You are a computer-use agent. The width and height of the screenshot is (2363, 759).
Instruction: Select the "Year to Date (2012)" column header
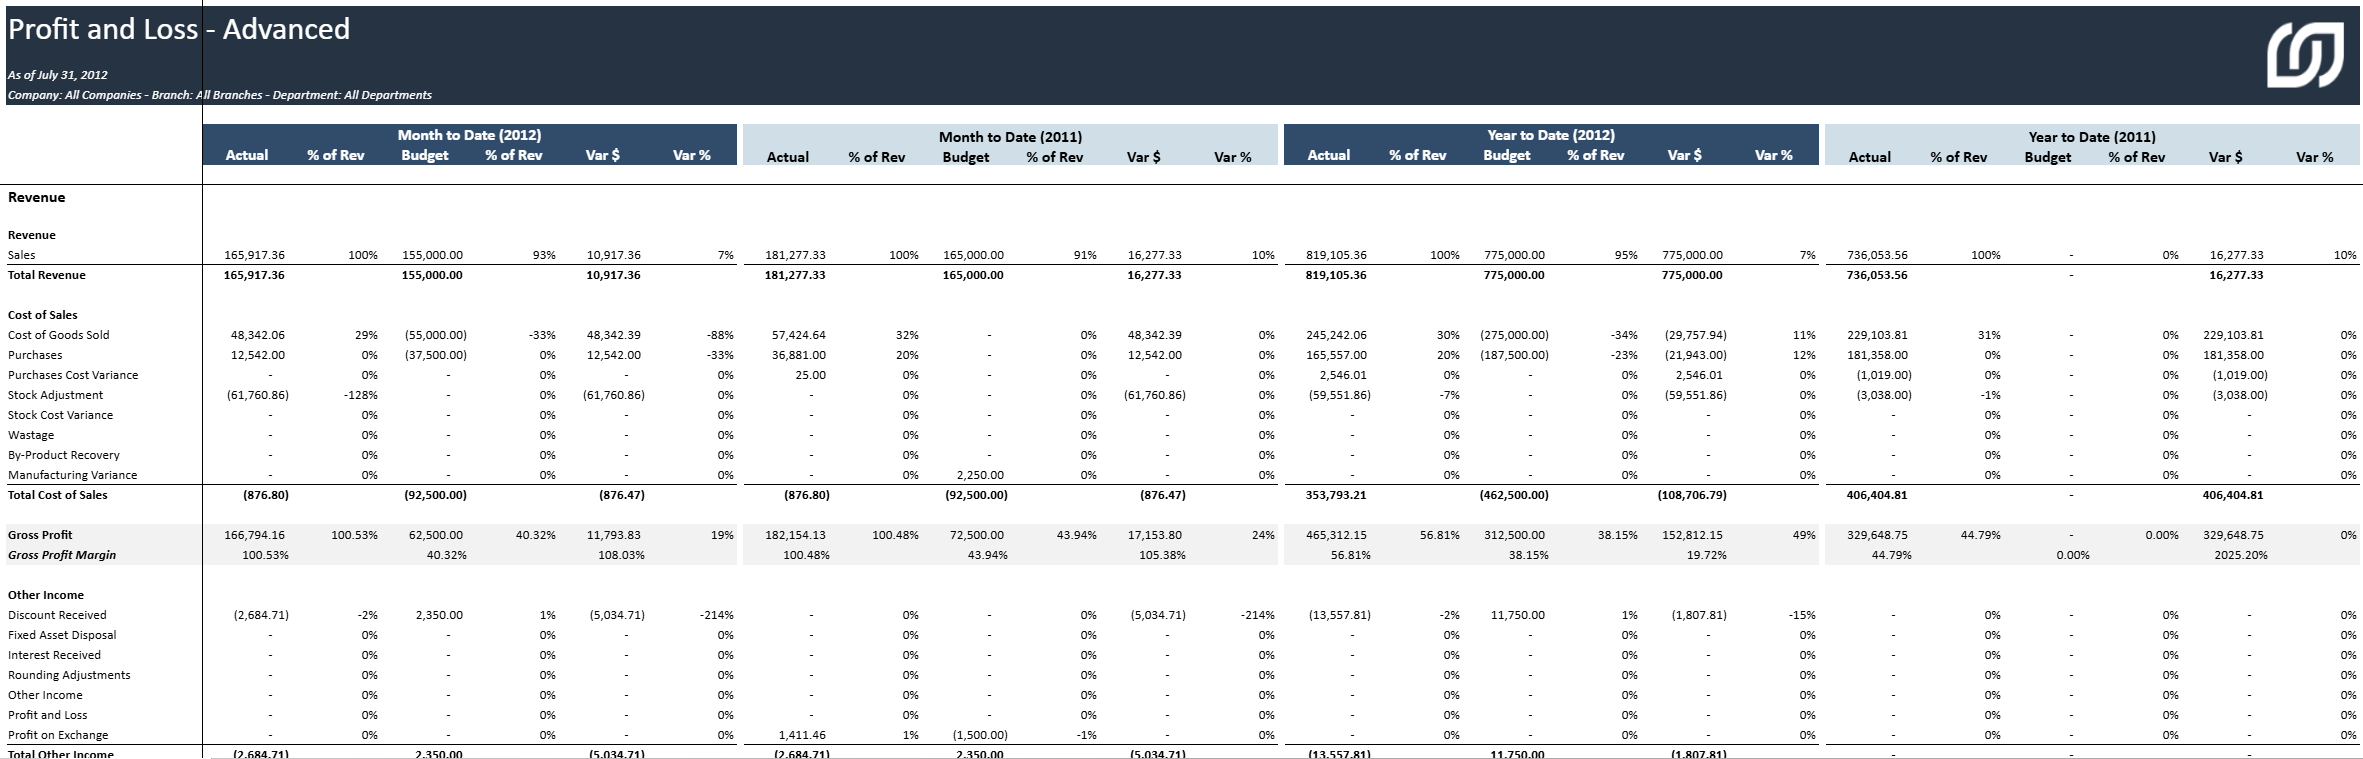coord(1550,135)
